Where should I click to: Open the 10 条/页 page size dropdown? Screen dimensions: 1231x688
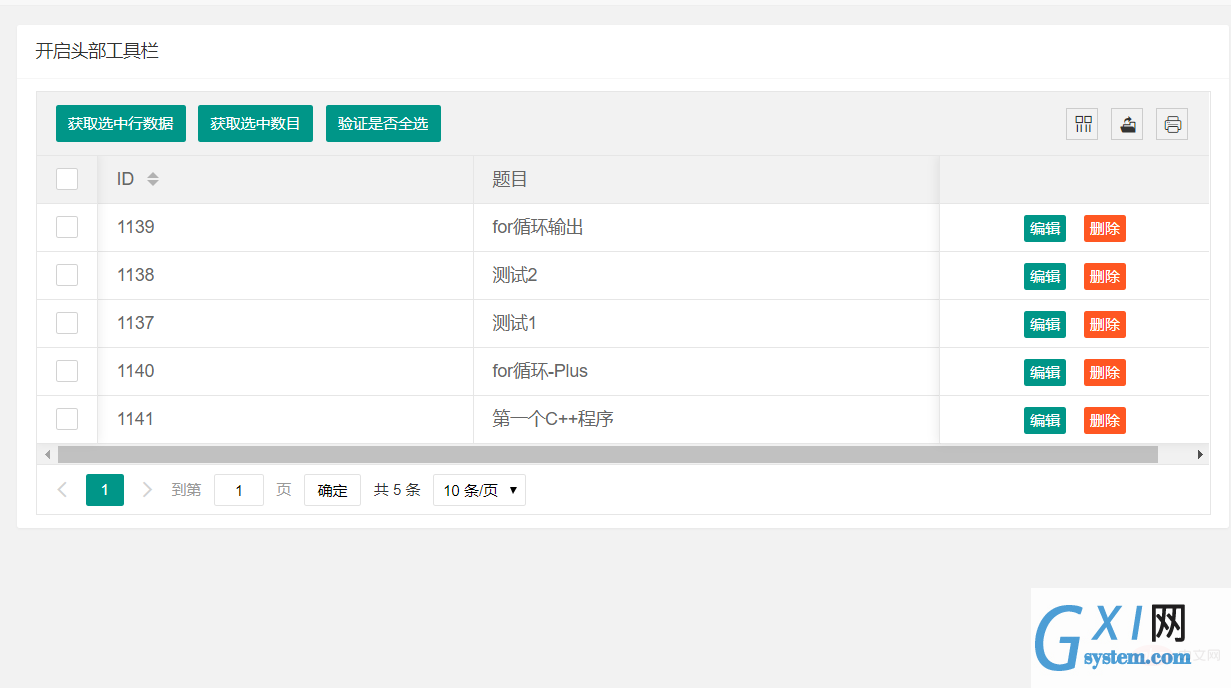point(479,490)
